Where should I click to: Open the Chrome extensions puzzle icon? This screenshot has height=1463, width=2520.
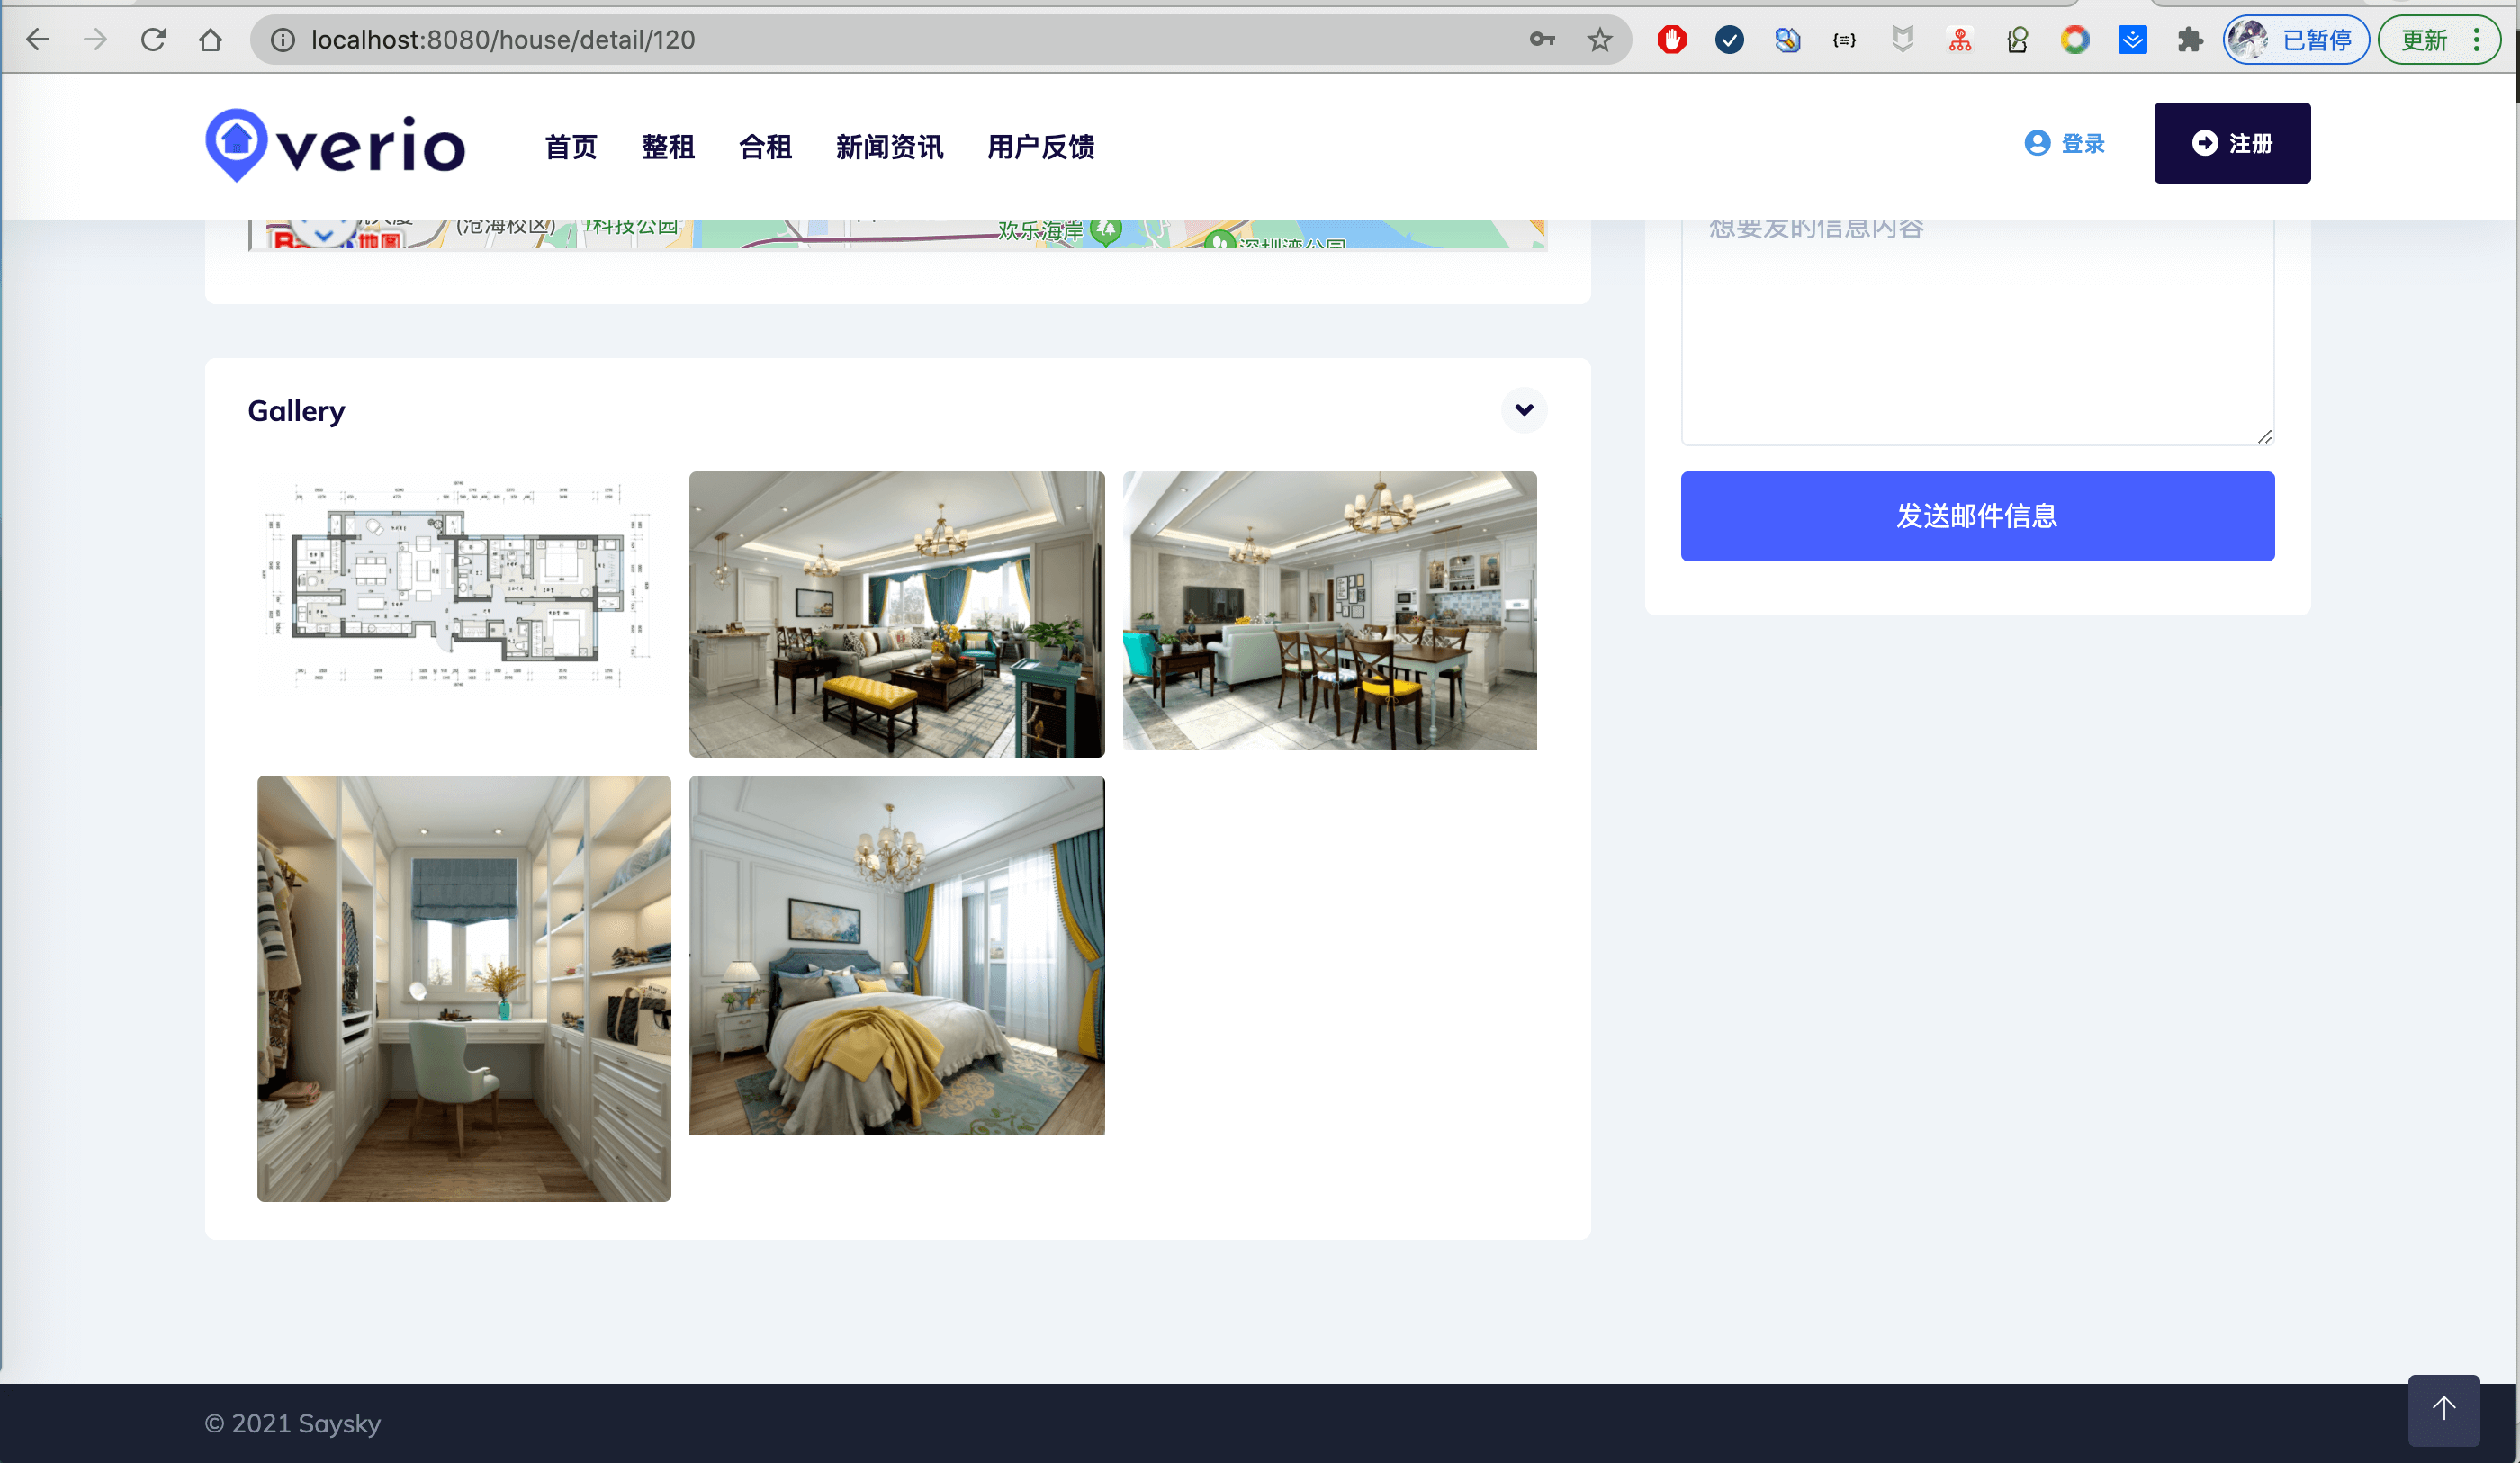click(x=2190, y=40)
